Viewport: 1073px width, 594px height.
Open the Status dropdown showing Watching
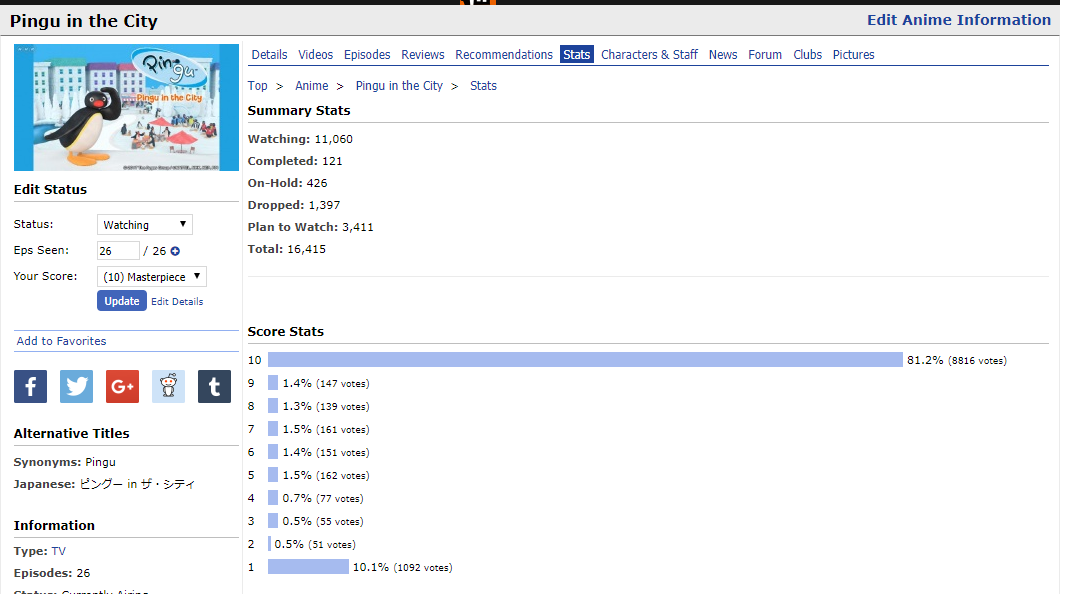(145, 225)
